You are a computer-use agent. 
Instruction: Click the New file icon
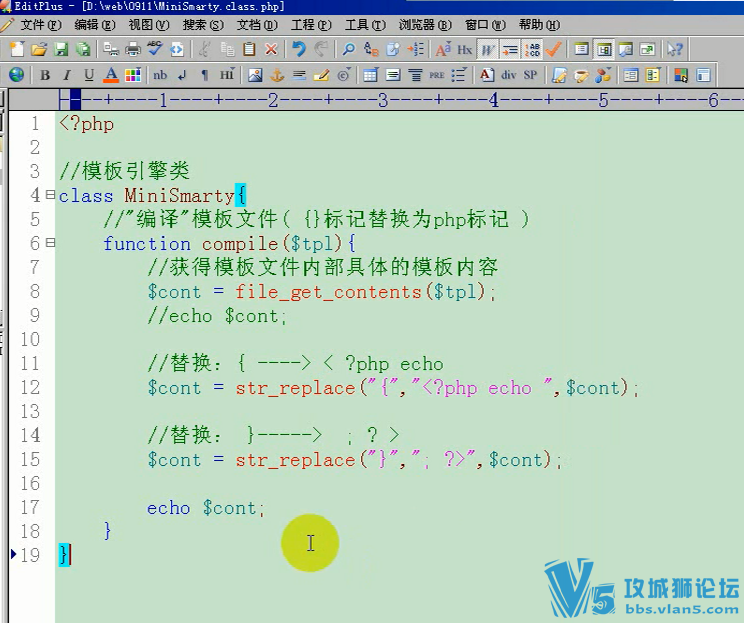pos(16,49)
